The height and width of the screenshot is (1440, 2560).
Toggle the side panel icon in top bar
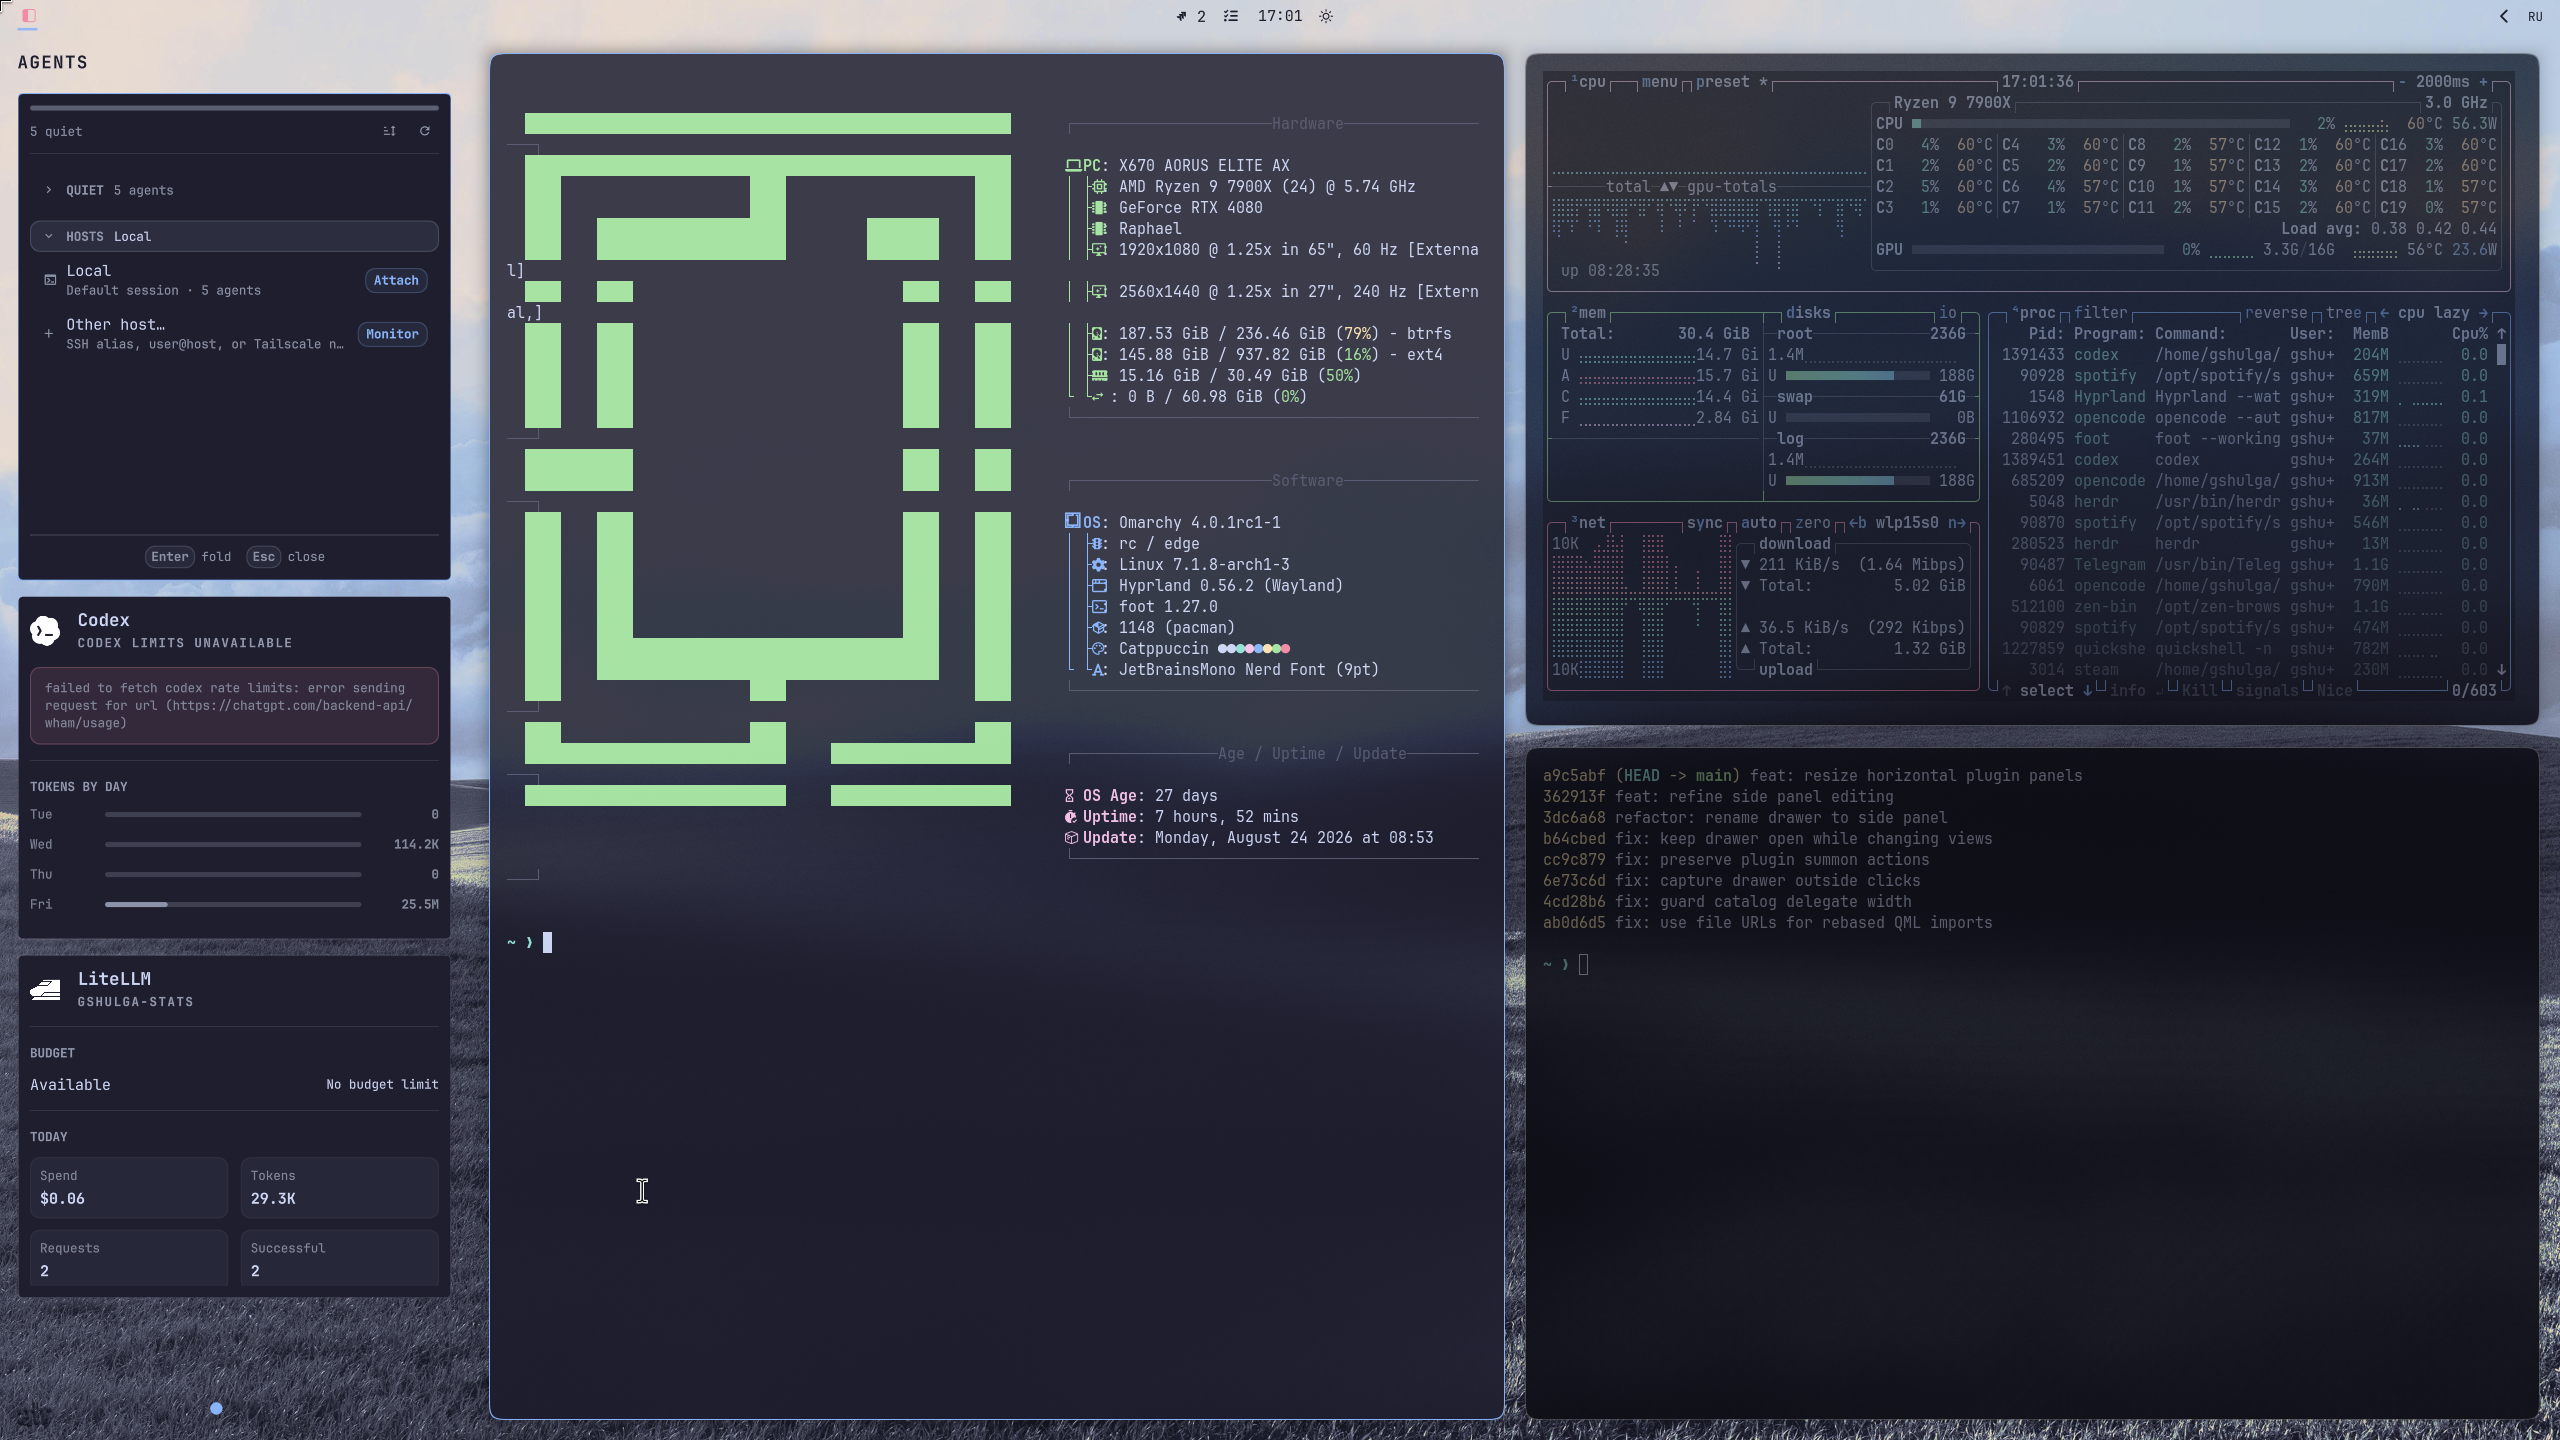[29, 16]
